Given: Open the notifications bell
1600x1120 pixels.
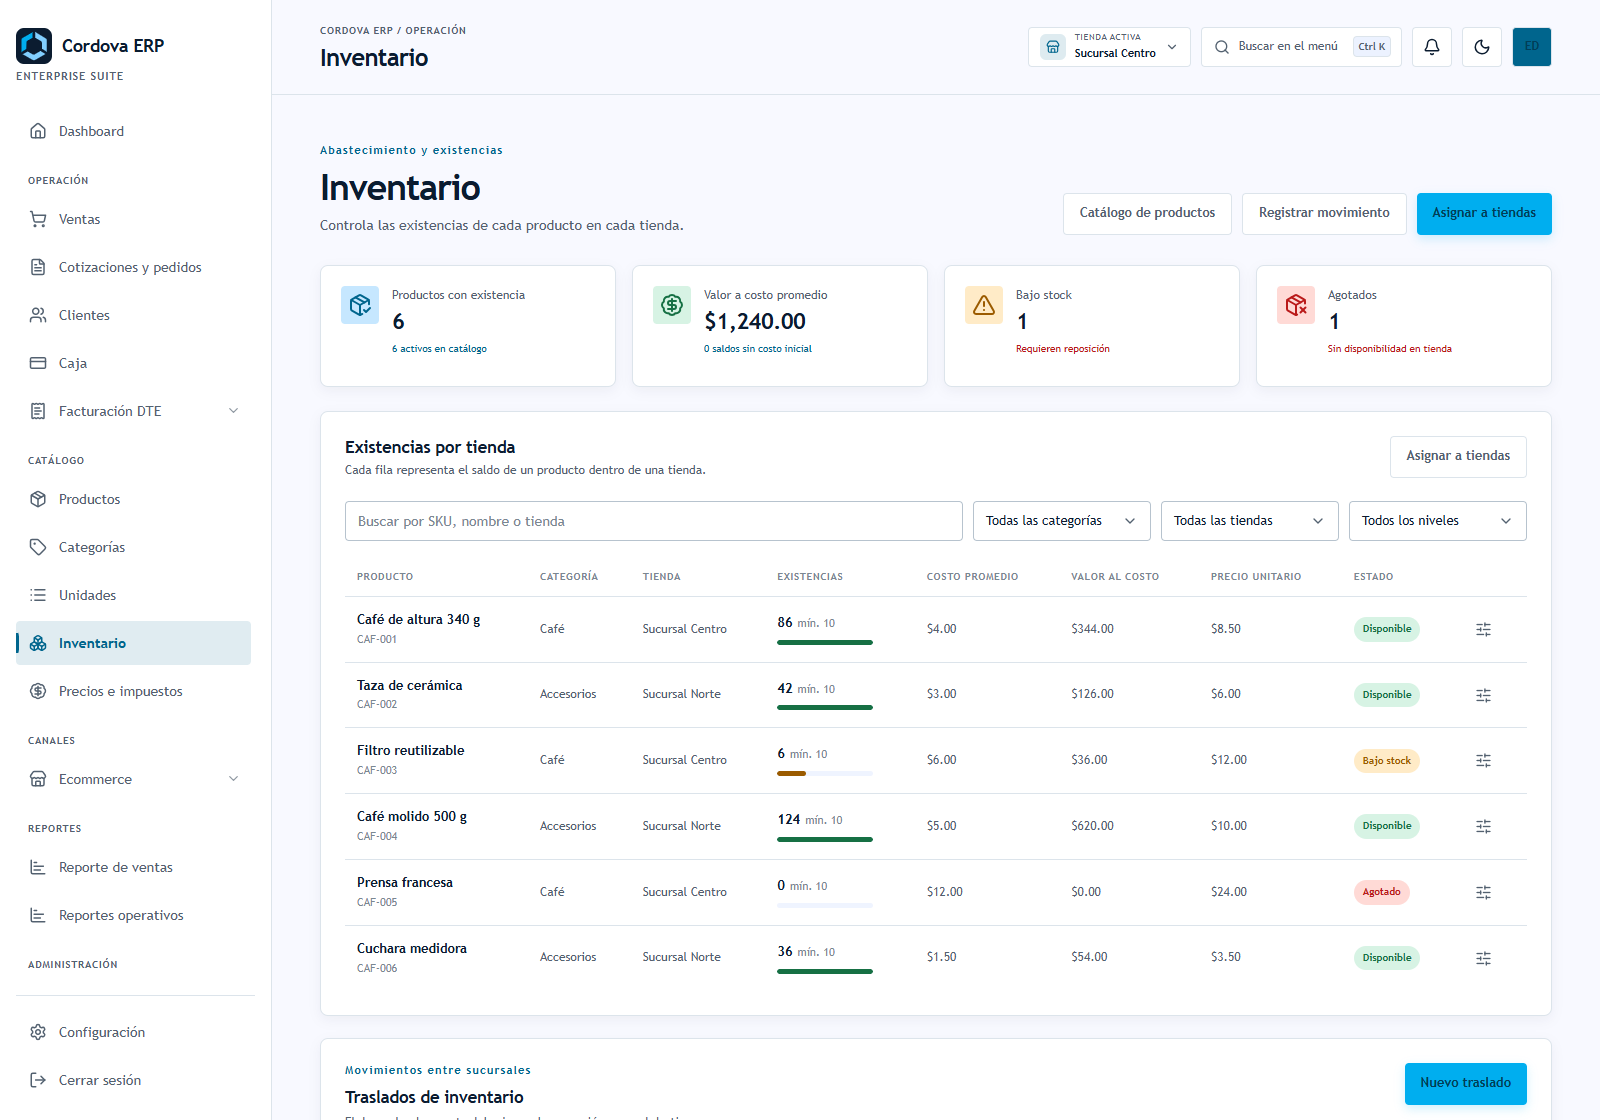Looking at the screenshot, I should [1432, 47].
